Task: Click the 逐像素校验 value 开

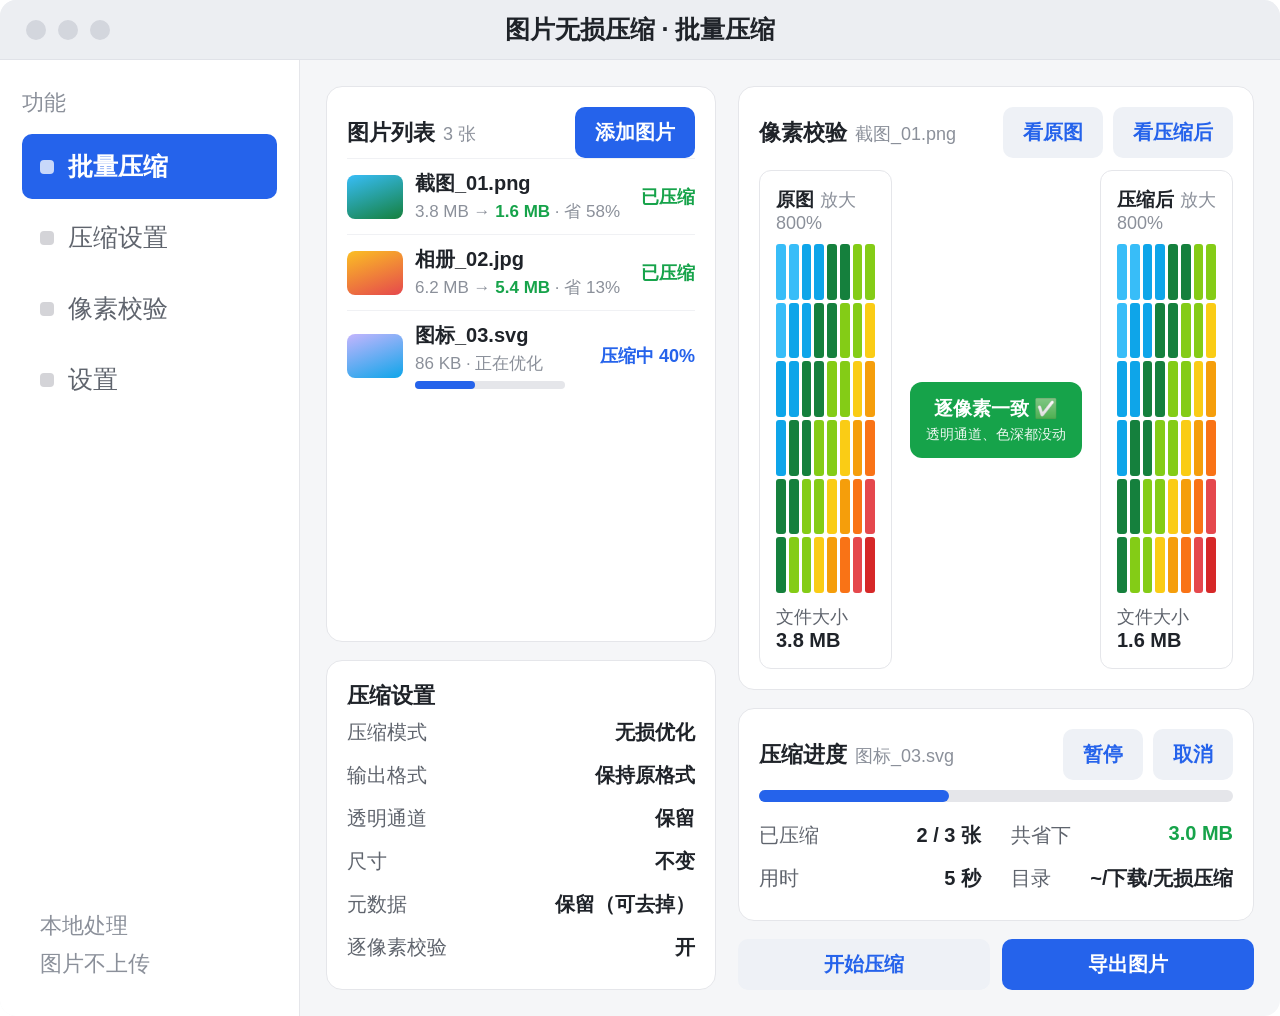Action: [685, 947]
